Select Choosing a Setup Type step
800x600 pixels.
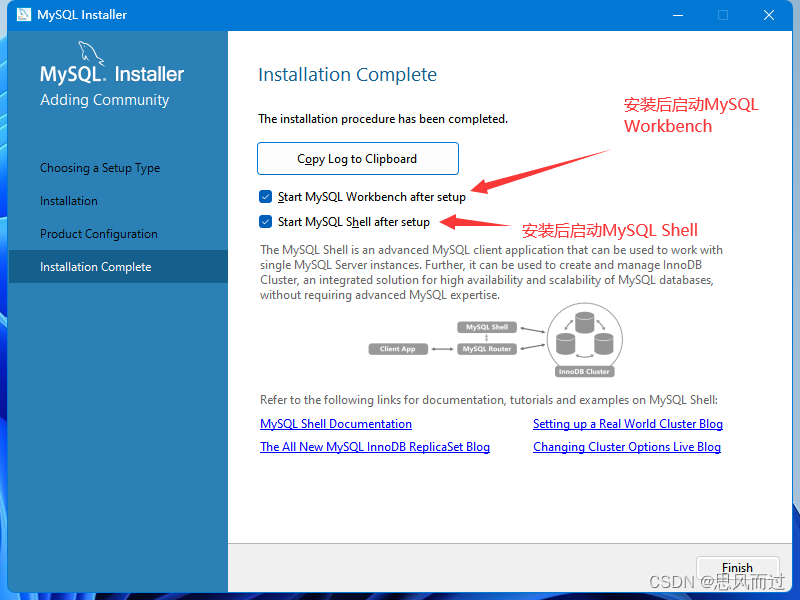click(100, 168)
